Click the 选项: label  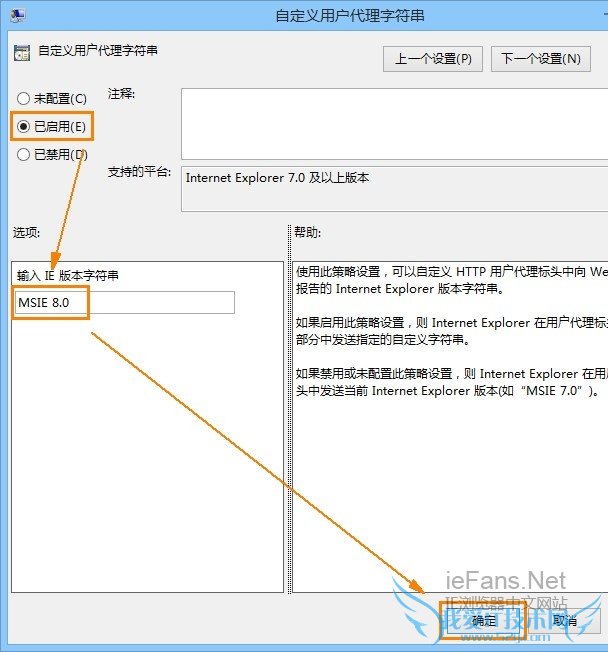tap(26, 232)
